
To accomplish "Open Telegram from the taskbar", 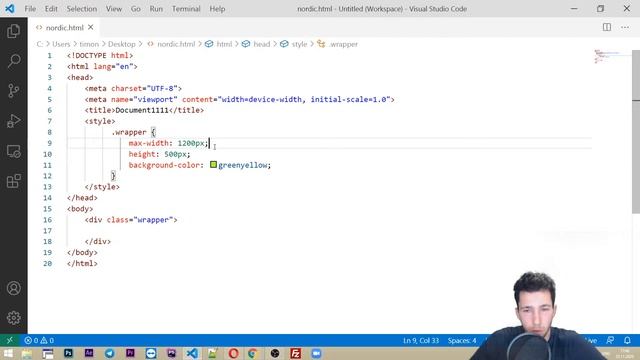I will click(109, 353).
